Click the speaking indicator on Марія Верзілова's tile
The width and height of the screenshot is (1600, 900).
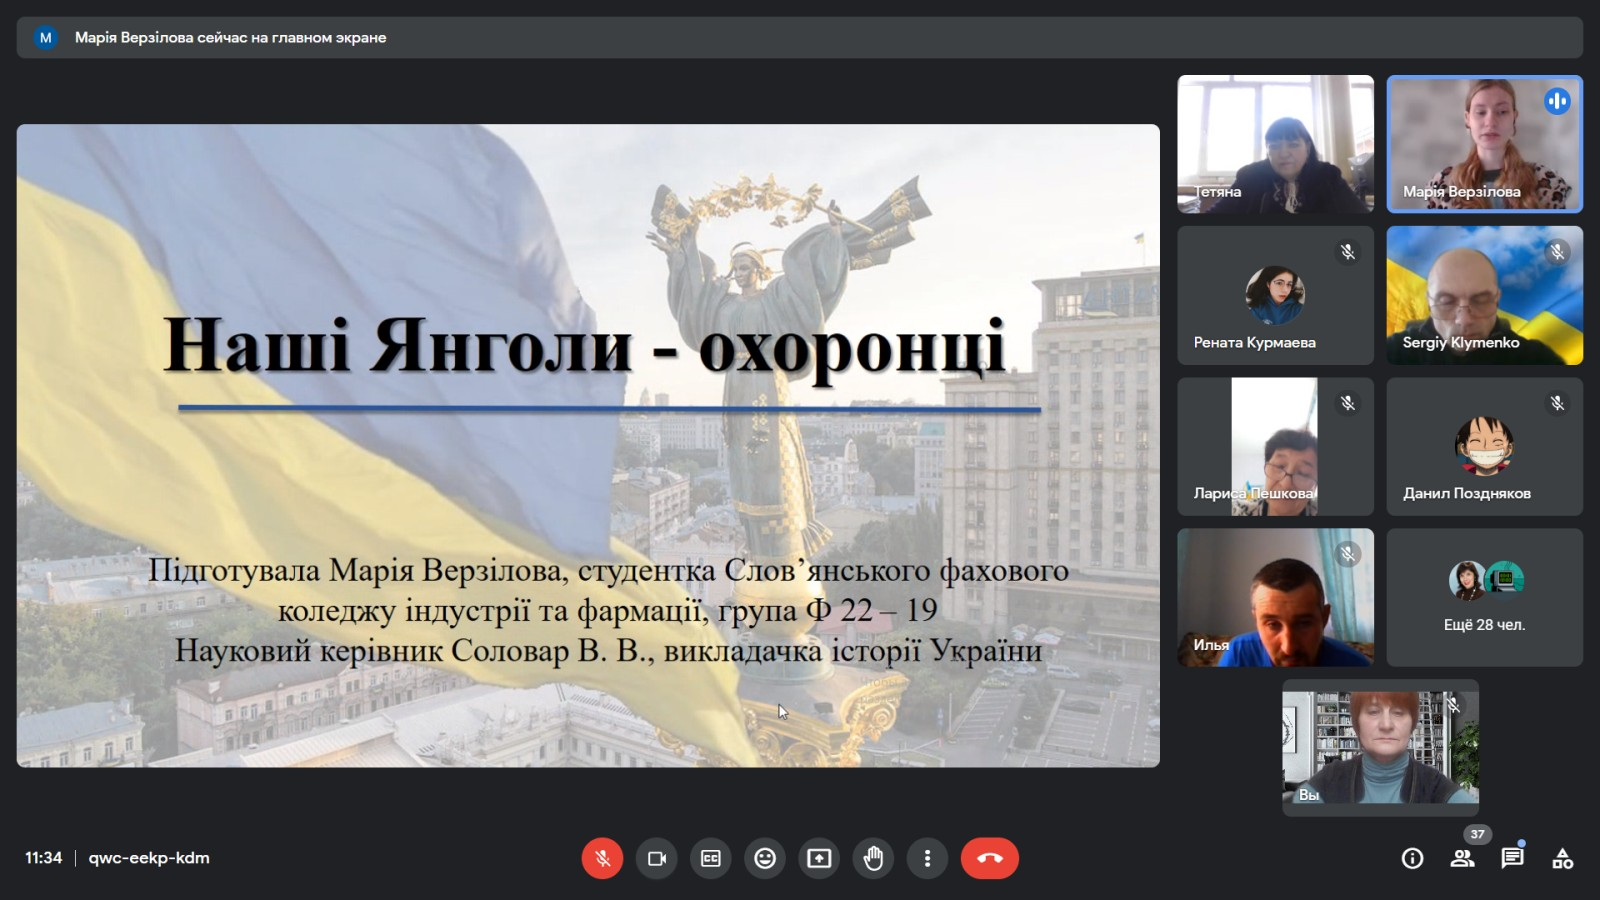(x=1557, y=101)
